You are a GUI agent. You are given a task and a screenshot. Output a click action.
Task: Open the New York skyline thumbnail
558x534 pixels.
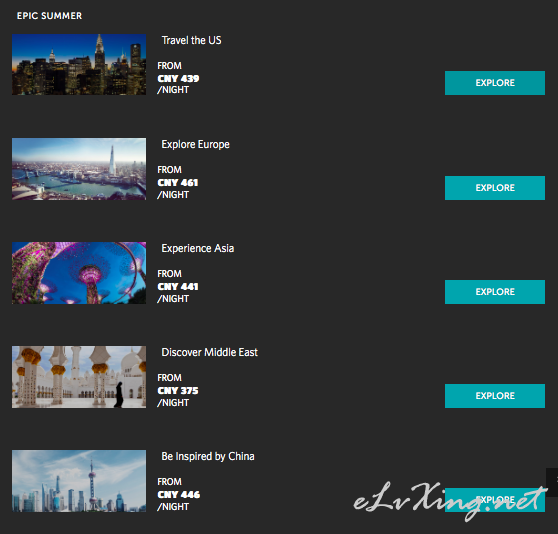click(79, 64)
